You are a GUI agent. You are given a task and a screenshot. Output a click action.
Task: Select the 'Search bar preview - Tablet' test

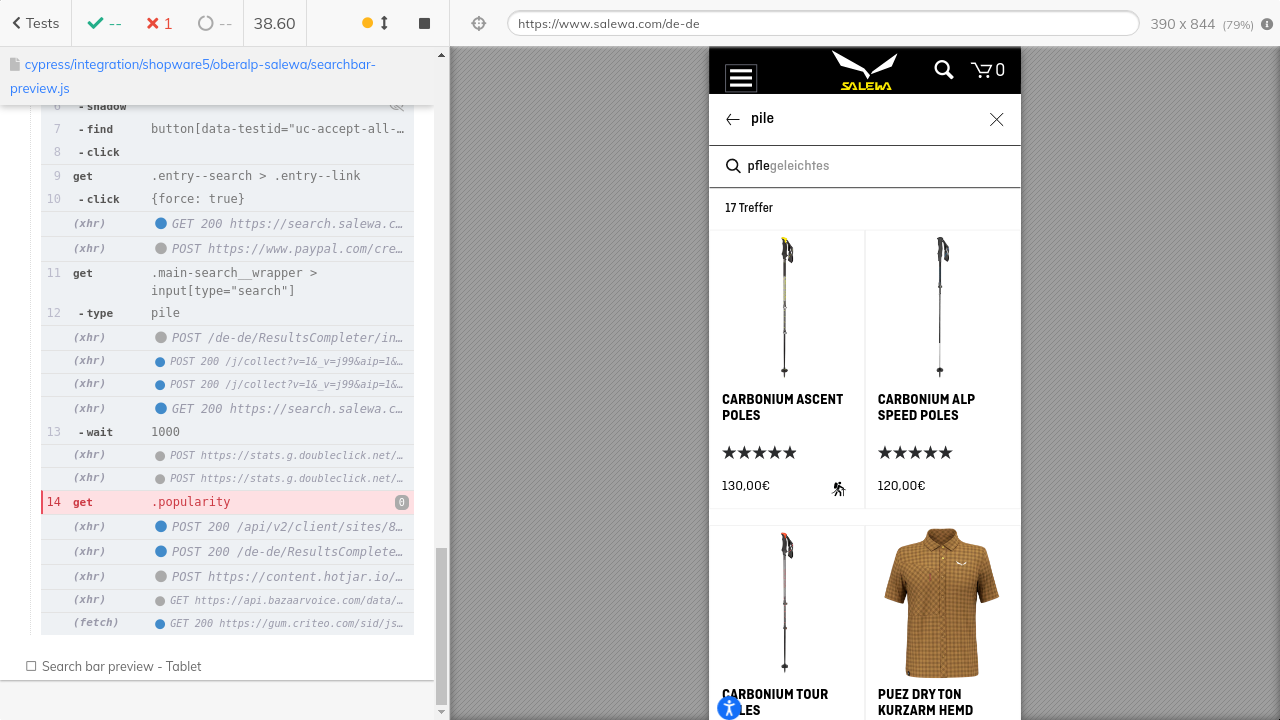121,666
